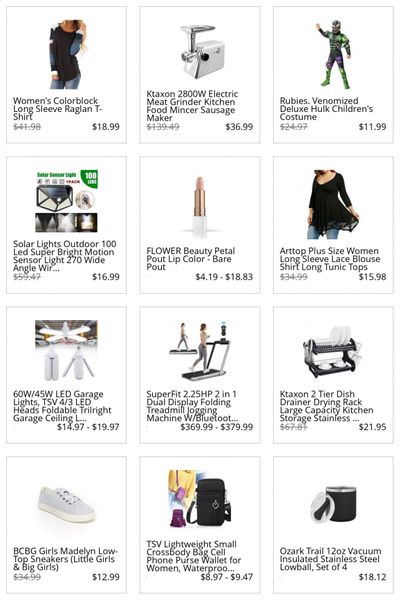
Task: Click the $18.12 price on Ozark Trail
Action: click(x=372, y=577)
